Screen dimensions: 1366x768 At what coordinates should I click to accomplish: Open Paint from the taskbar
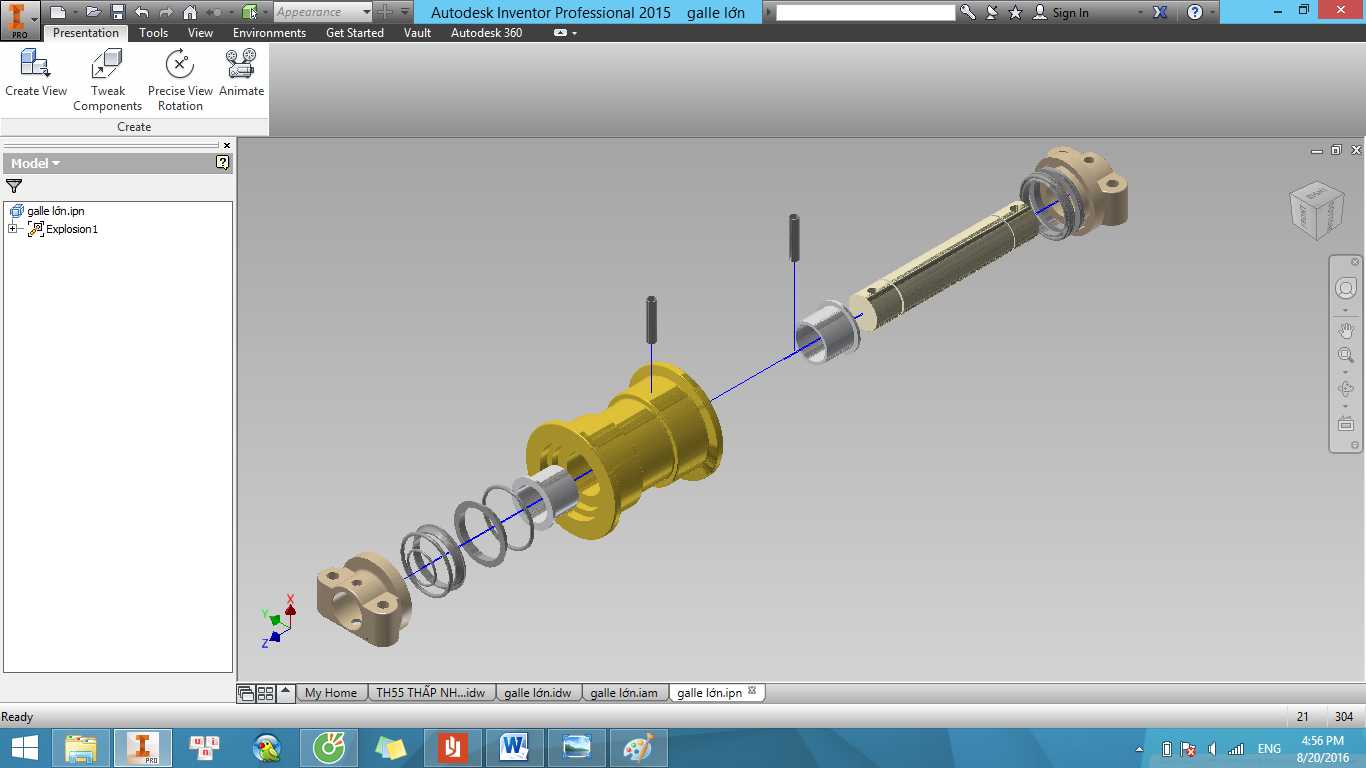click(637, 748)
